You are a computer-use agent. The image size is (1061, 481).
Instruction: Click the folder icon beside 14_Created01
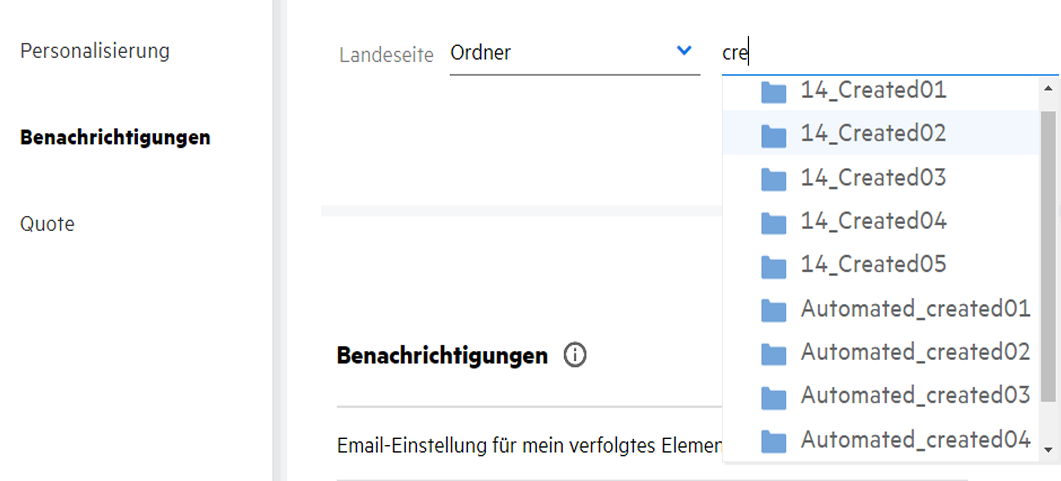(x=773, y=92)
